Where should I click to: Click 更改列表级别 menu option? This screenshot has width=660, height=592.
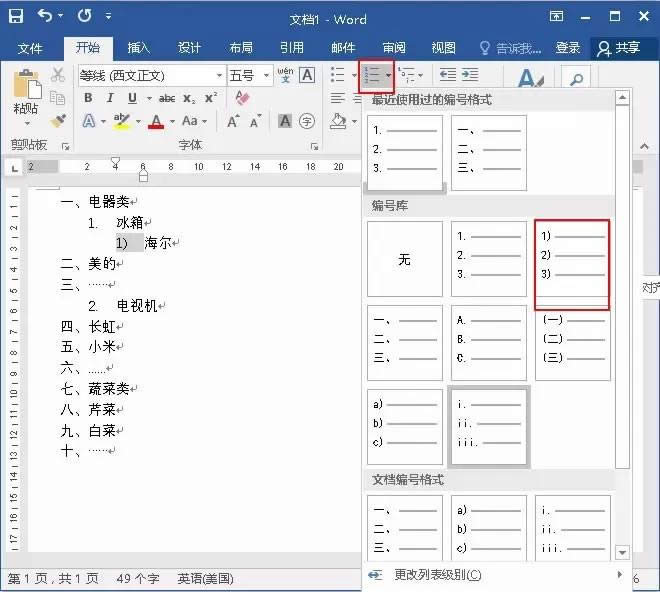click(x=437, y=575)
